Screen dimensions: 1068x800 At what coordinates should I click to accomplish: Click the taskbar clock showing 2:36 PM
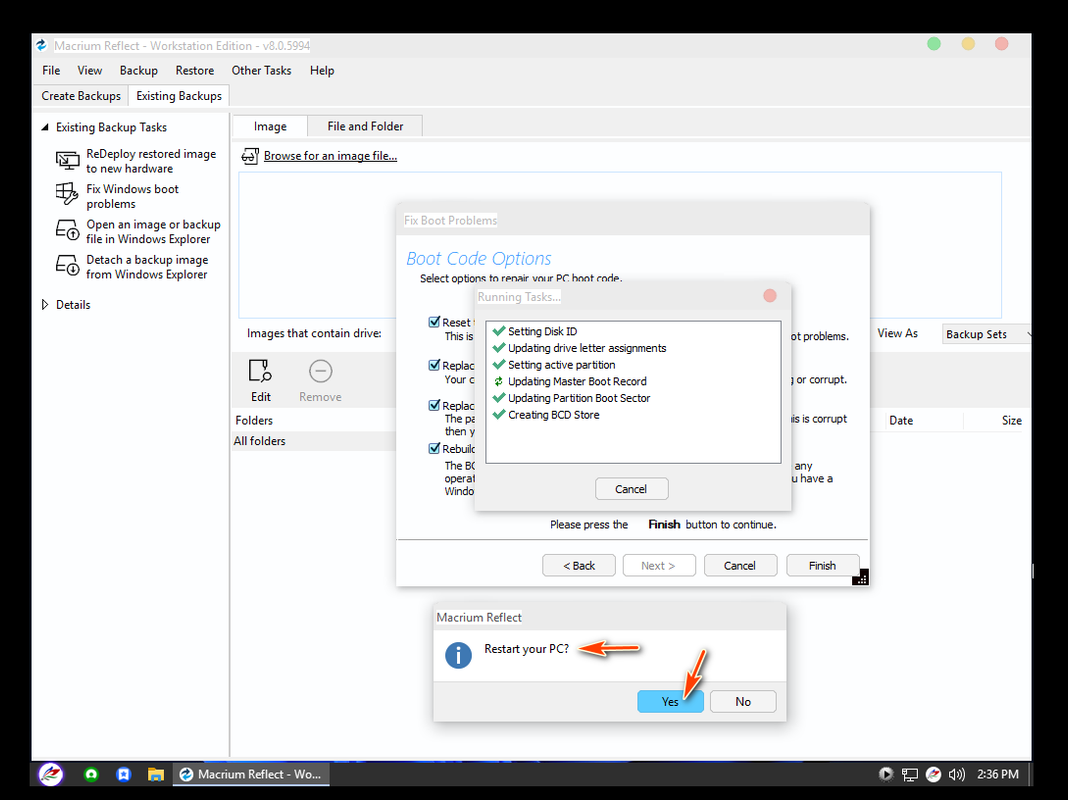point(998,774)
